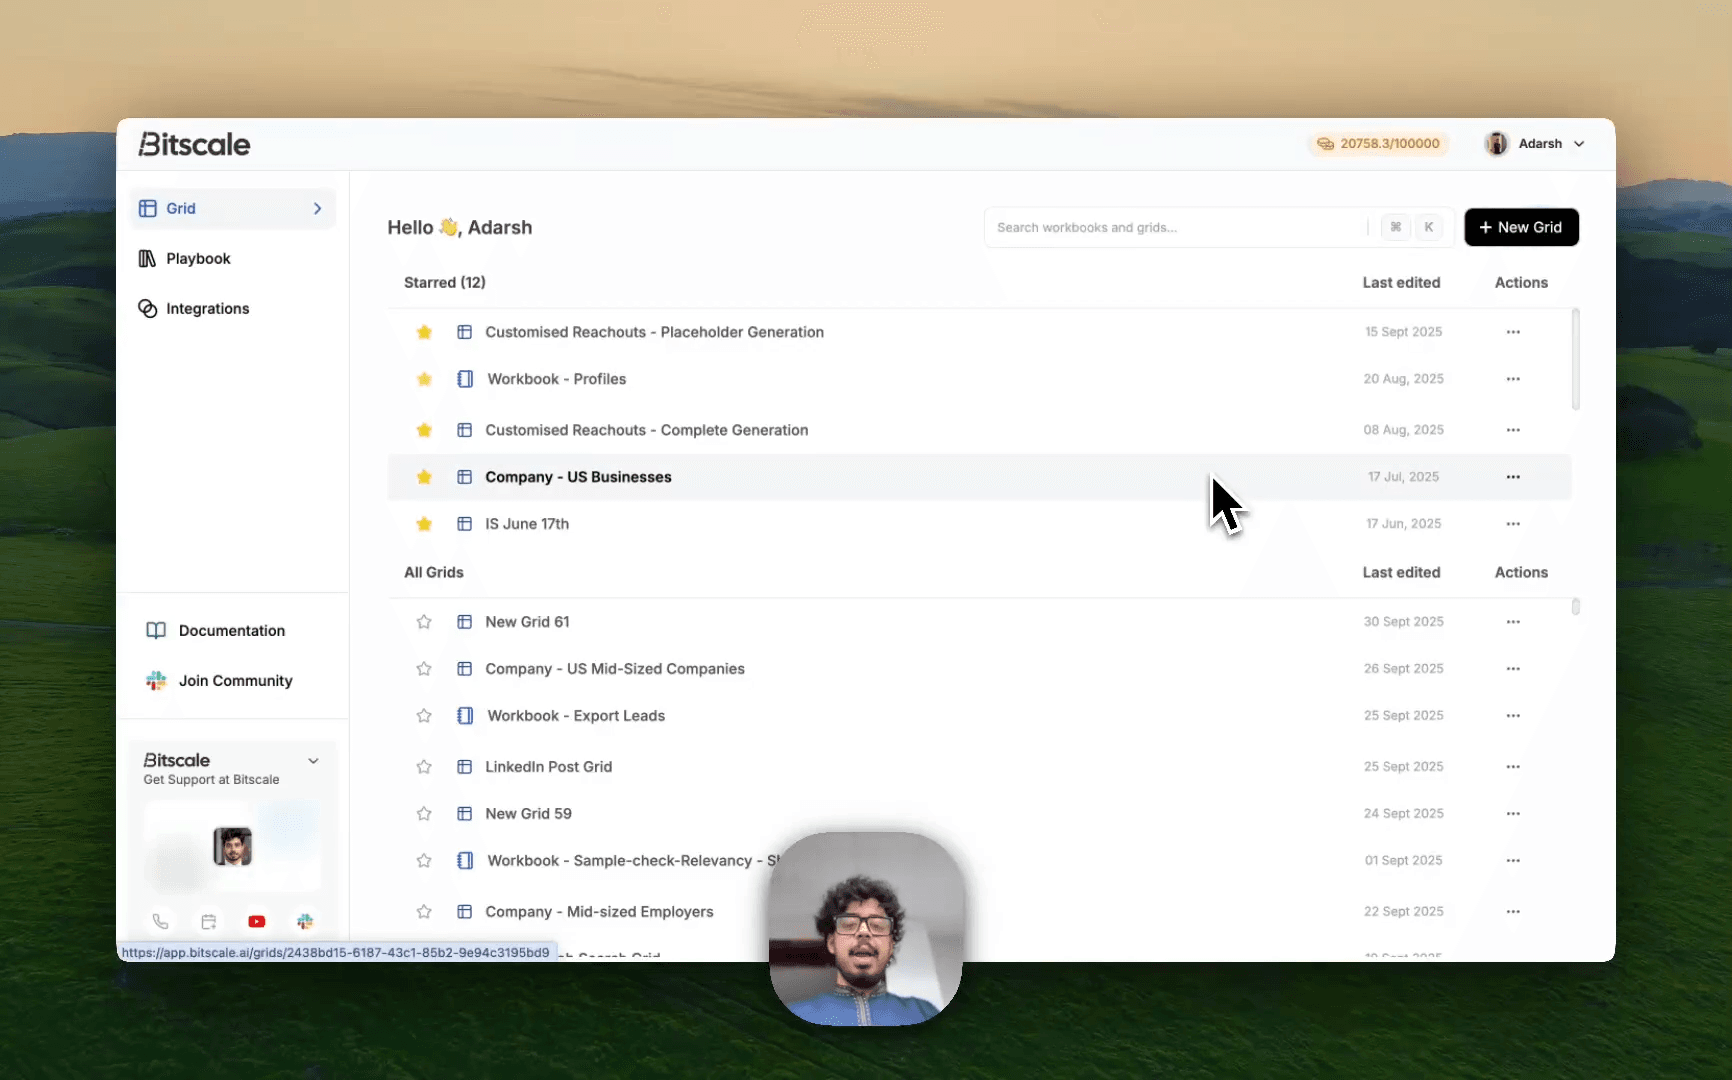1732x1080 pixels.
Task: Click the credits coin icon 20758.3/100000
Action: point(1325,144)
